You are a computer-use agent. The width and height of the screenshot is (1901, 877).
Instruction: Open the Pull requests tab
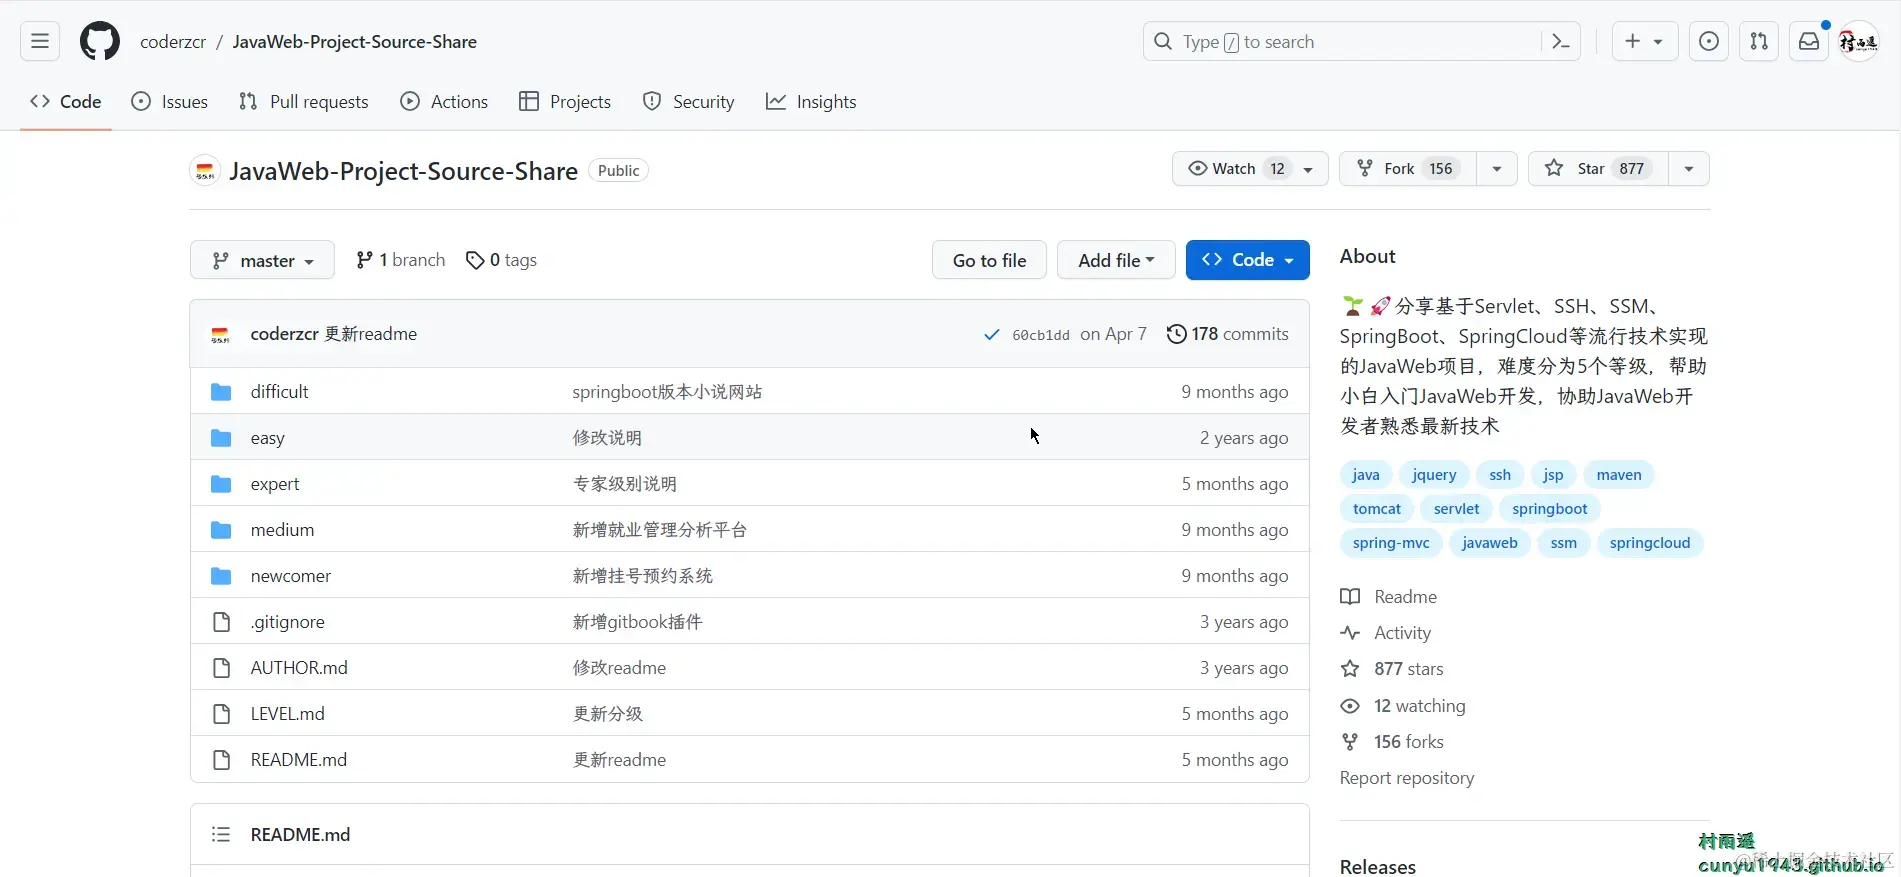point(304,101)
